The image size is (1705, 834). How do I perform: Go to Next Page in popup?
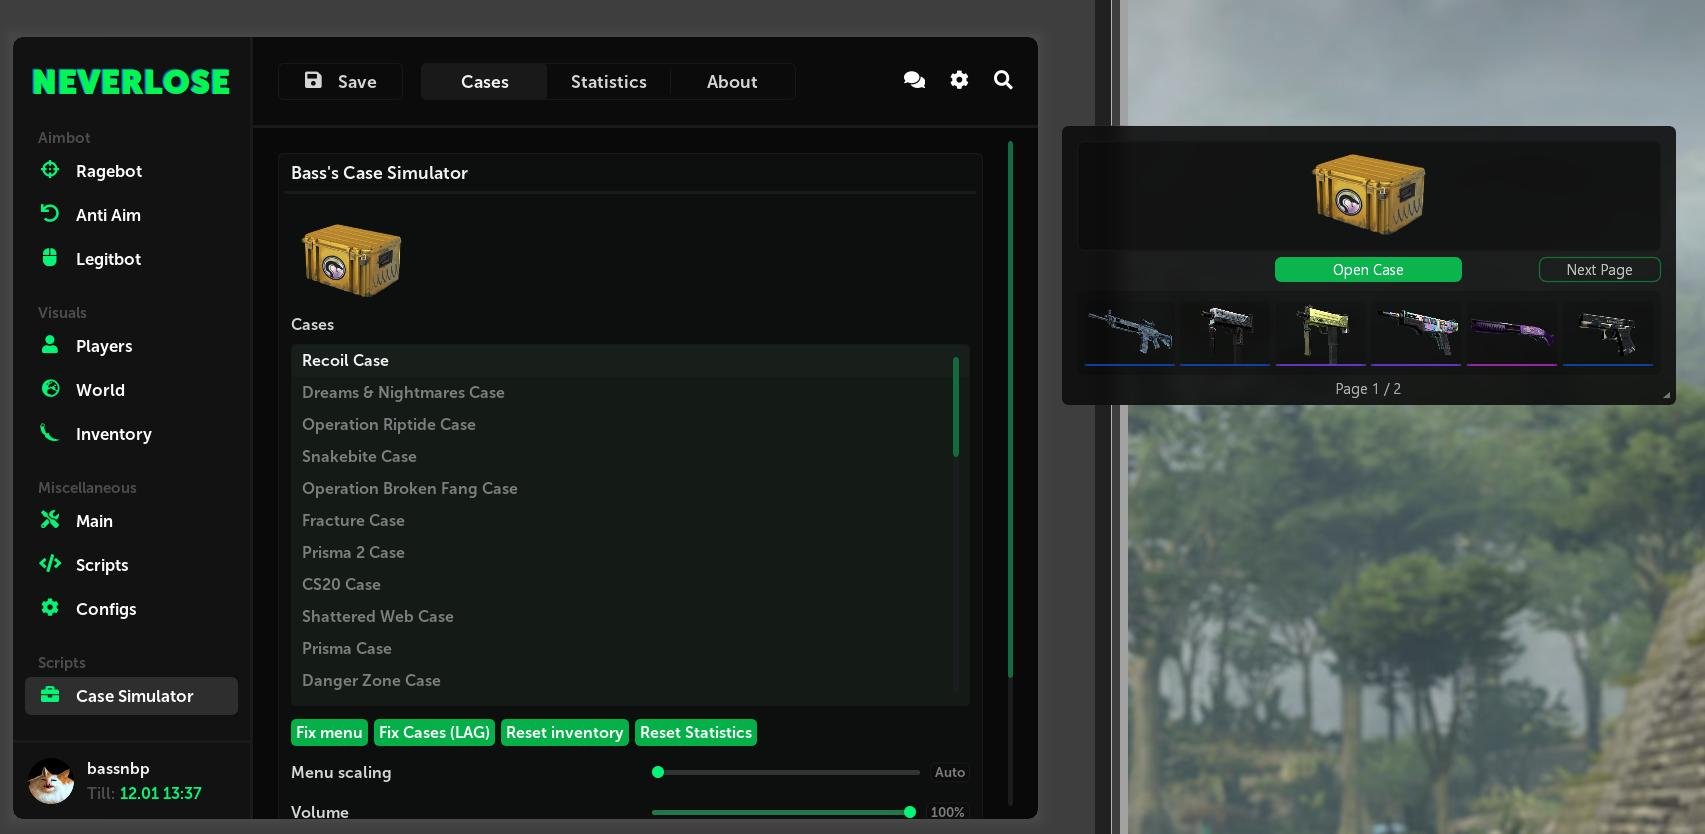[1599, 270]
